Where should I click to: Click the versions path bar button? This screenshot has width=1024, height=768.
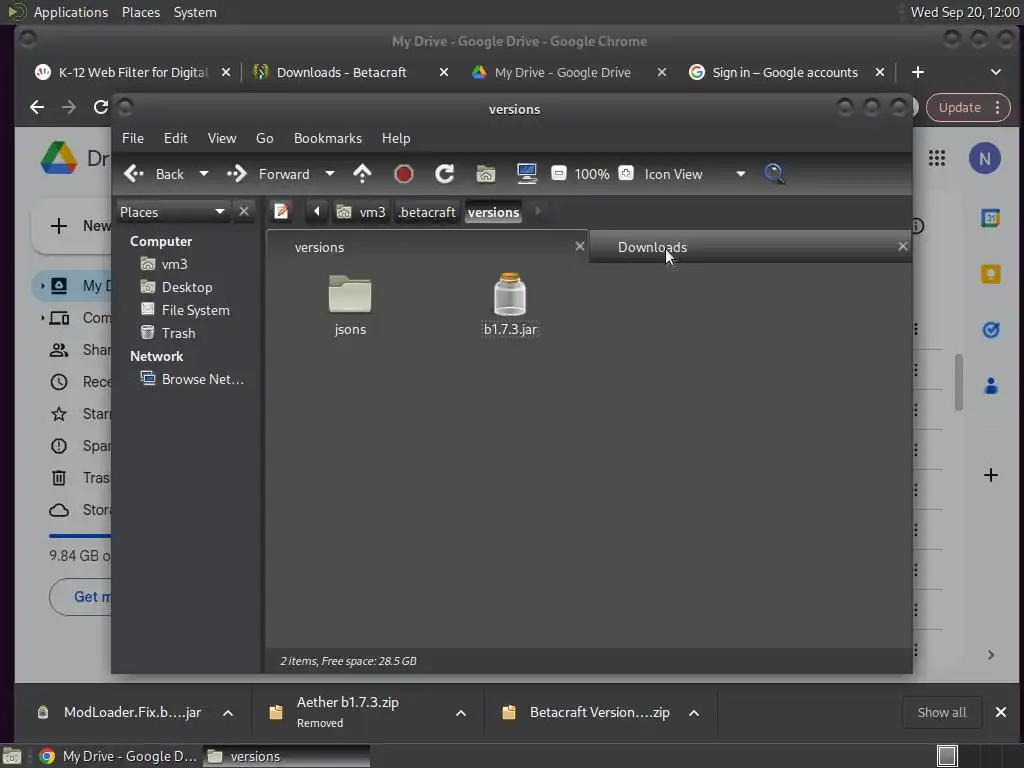coord(494,212)
